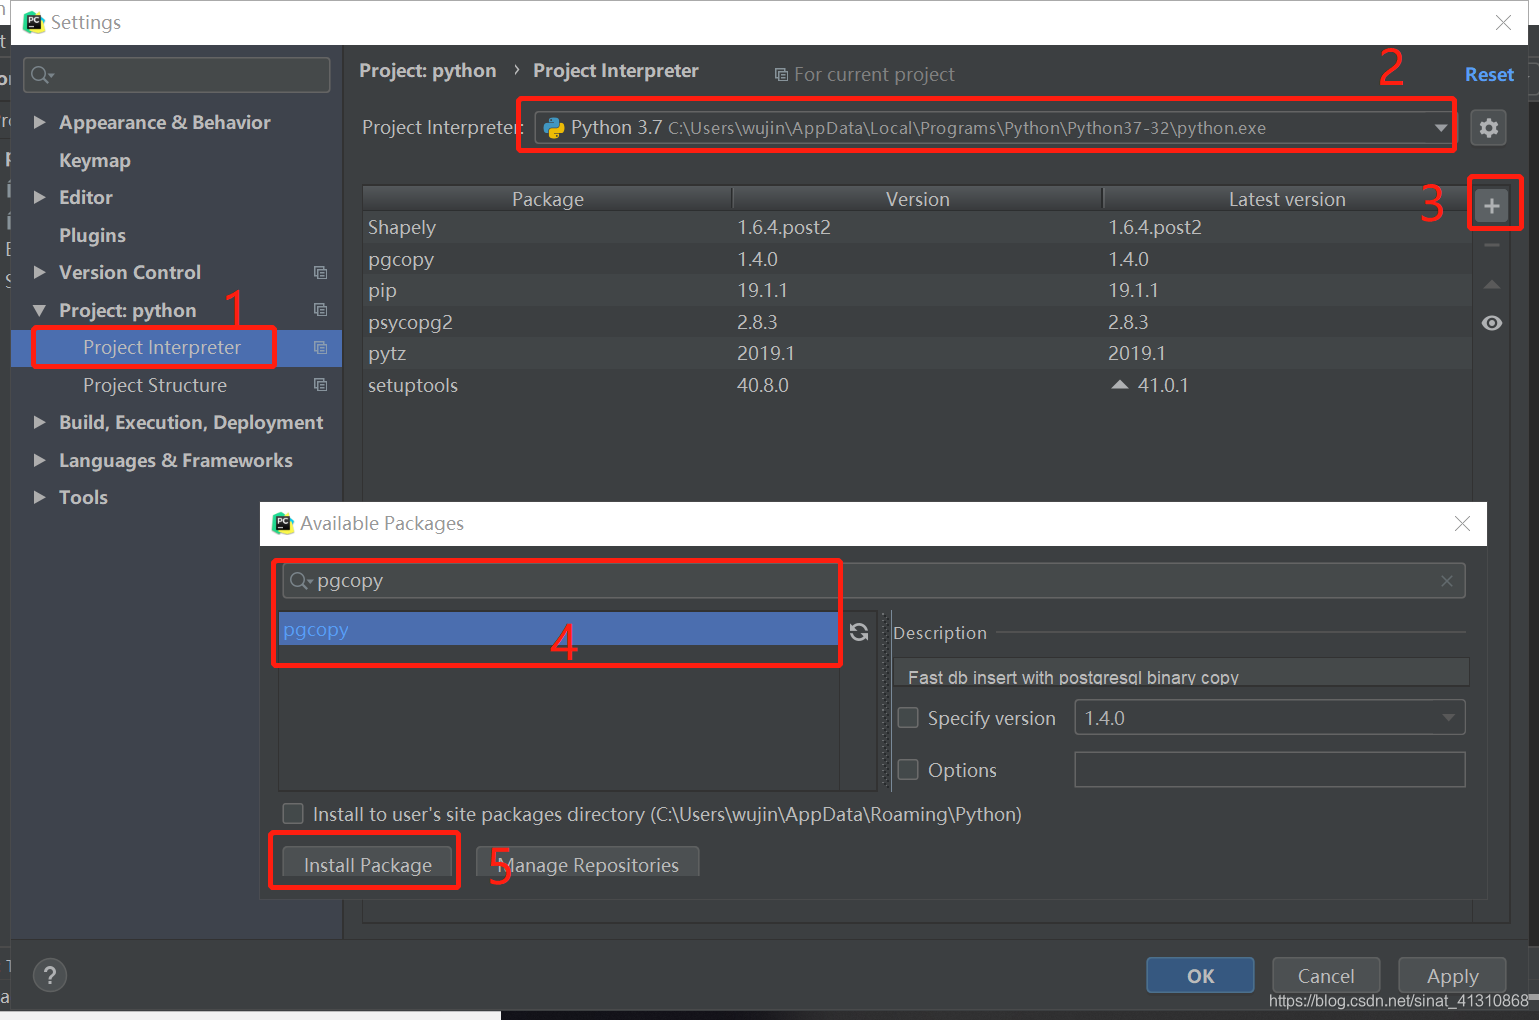The width and height of the screenshot is (1539, 1020).
Task: Open the interpreter gear settings icon
Action: point(1489,128)
